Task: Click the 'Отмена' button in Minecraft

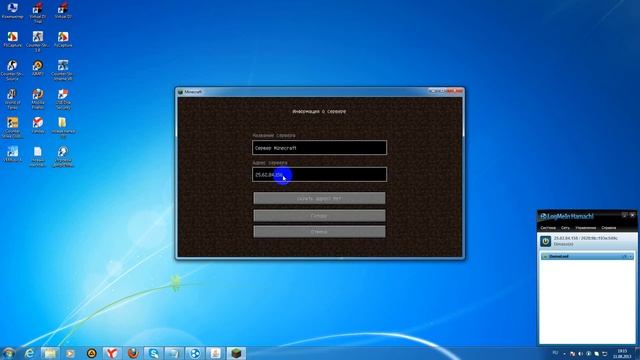Action: pos(319,232)
